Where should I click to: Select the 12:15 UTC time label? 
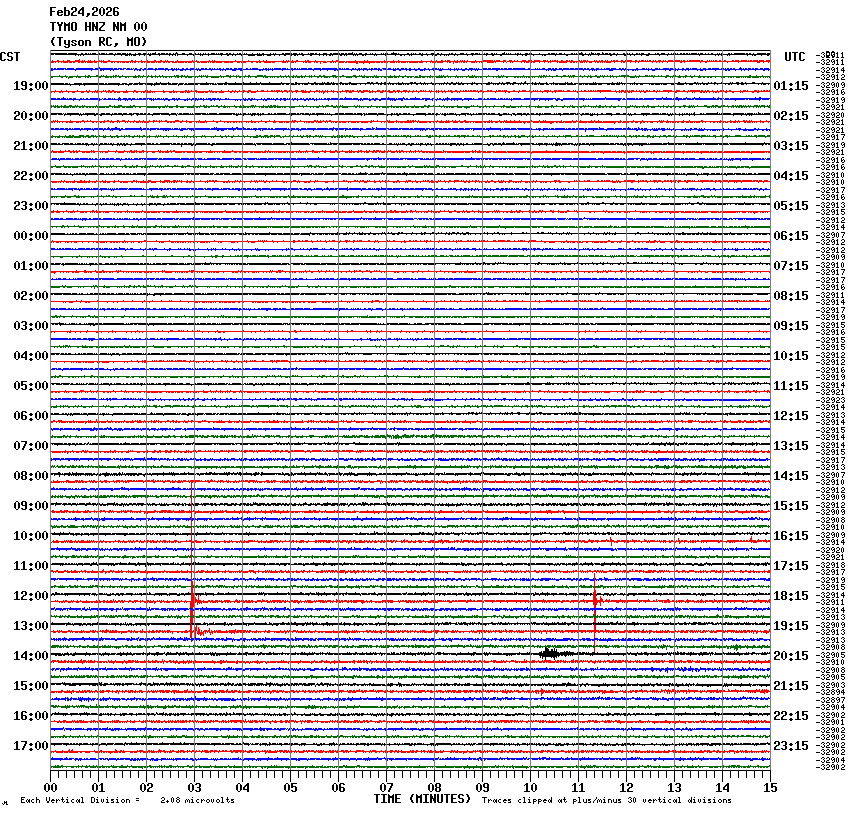(791, 416)
